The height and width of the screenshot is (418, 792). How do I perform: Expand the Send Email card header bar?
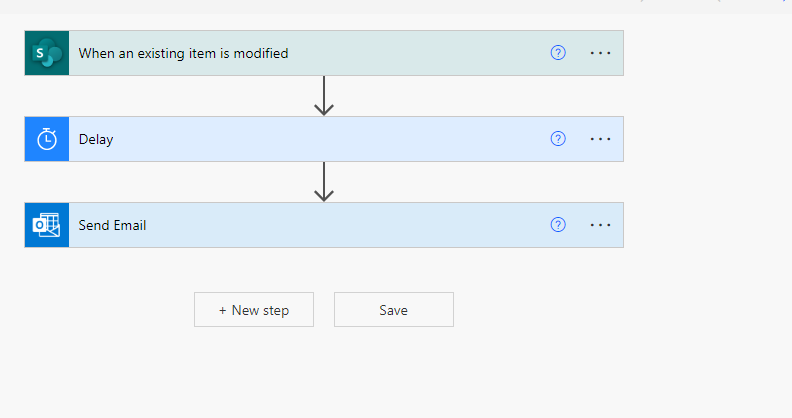coord(324,225)
